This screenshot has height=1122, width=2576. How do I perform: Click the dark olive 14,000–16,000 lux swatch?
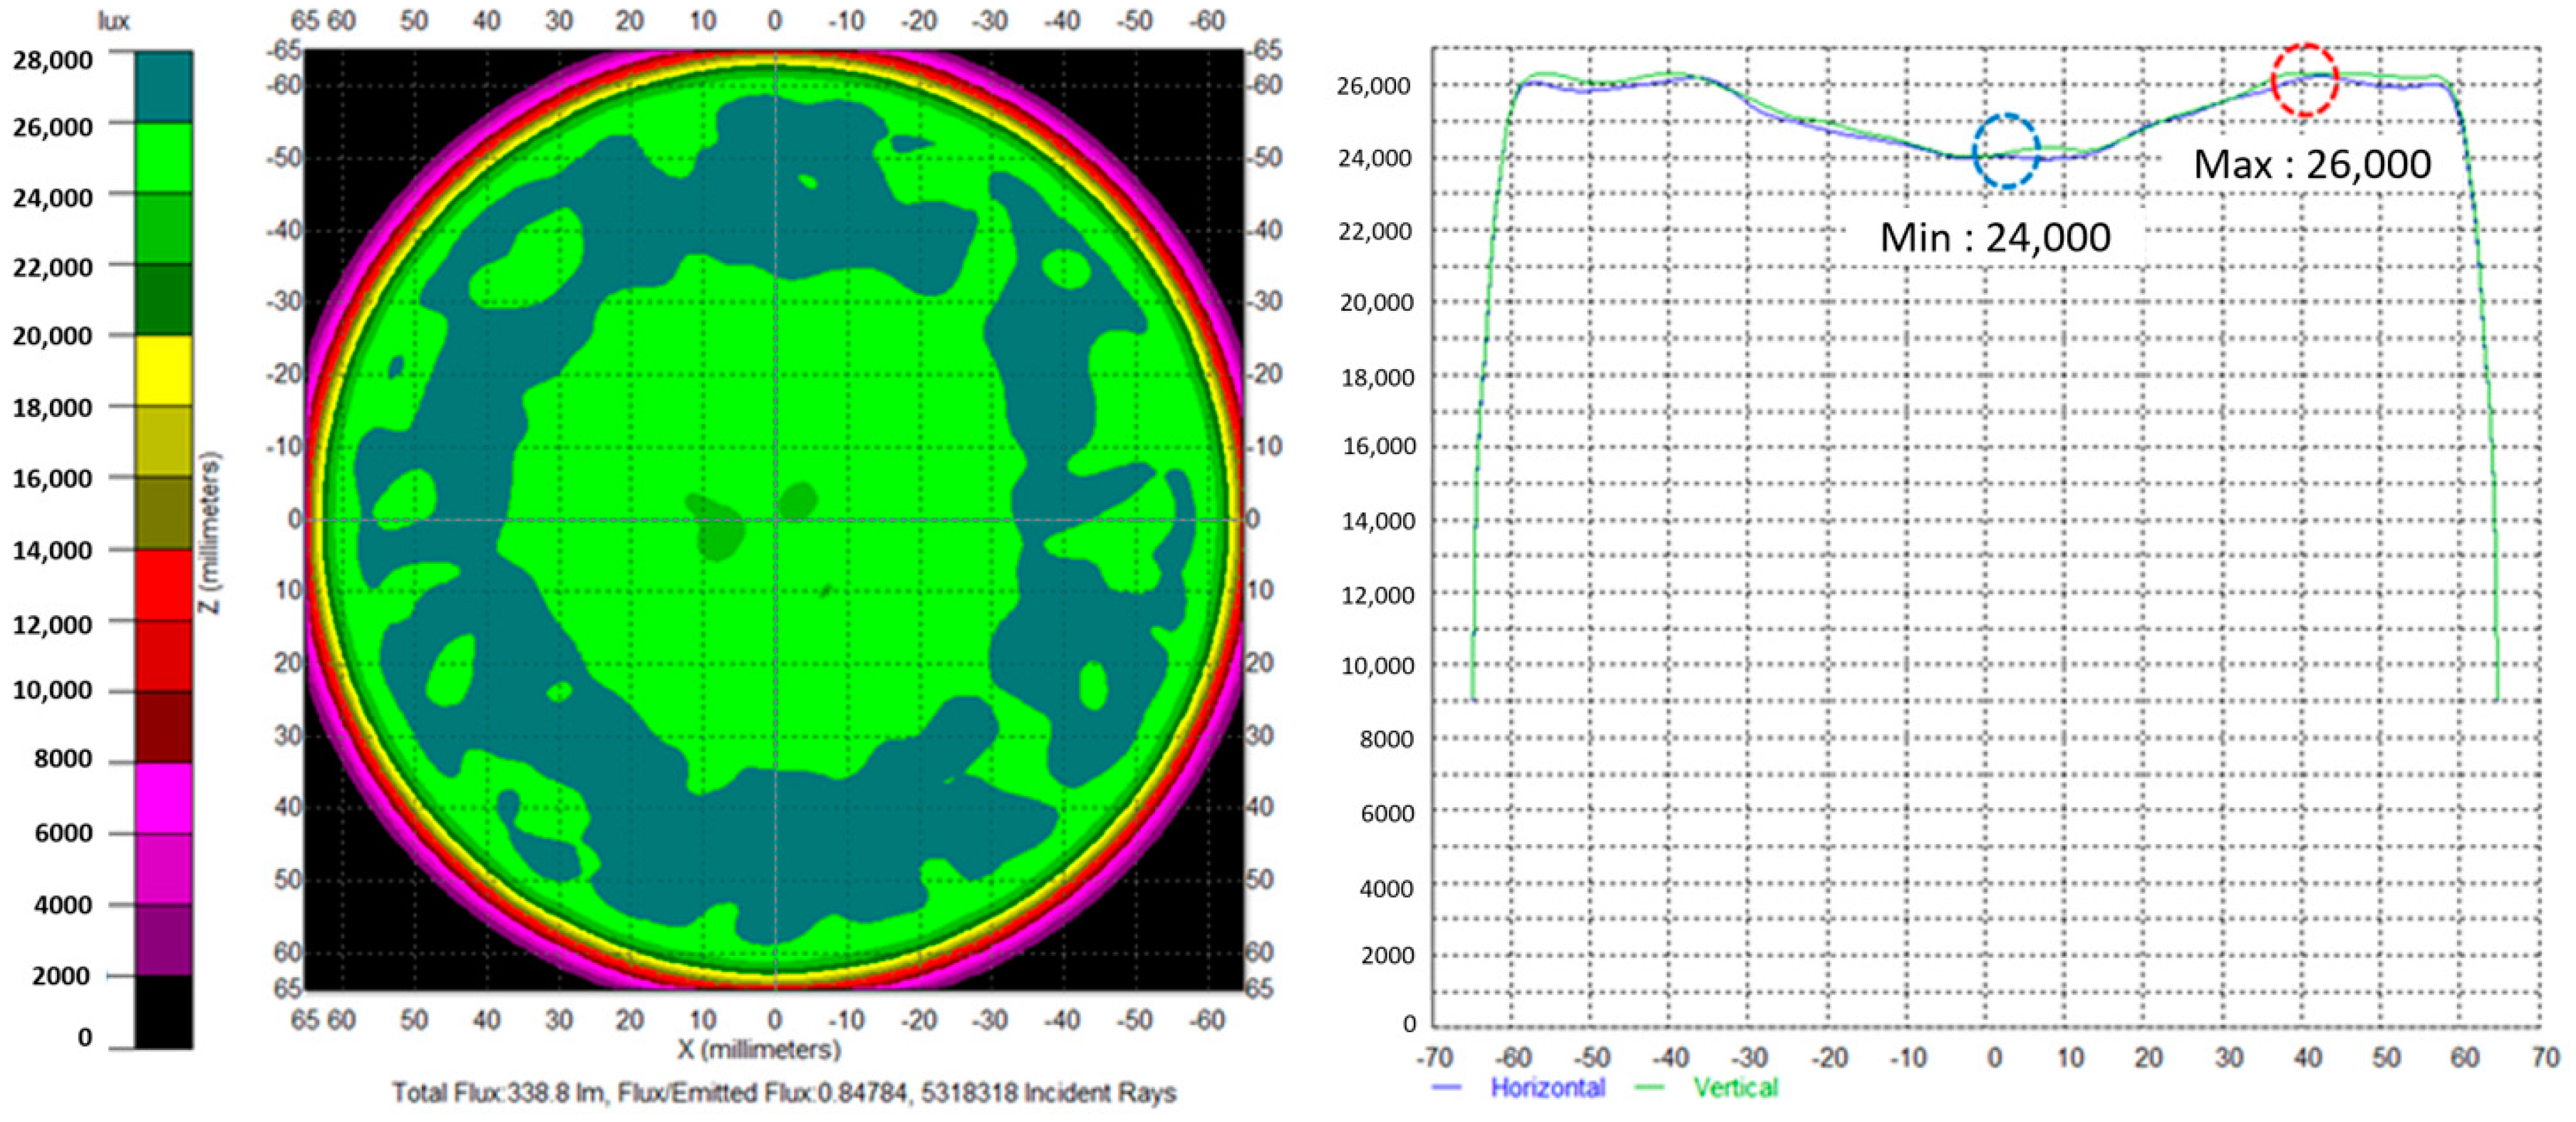164,512
